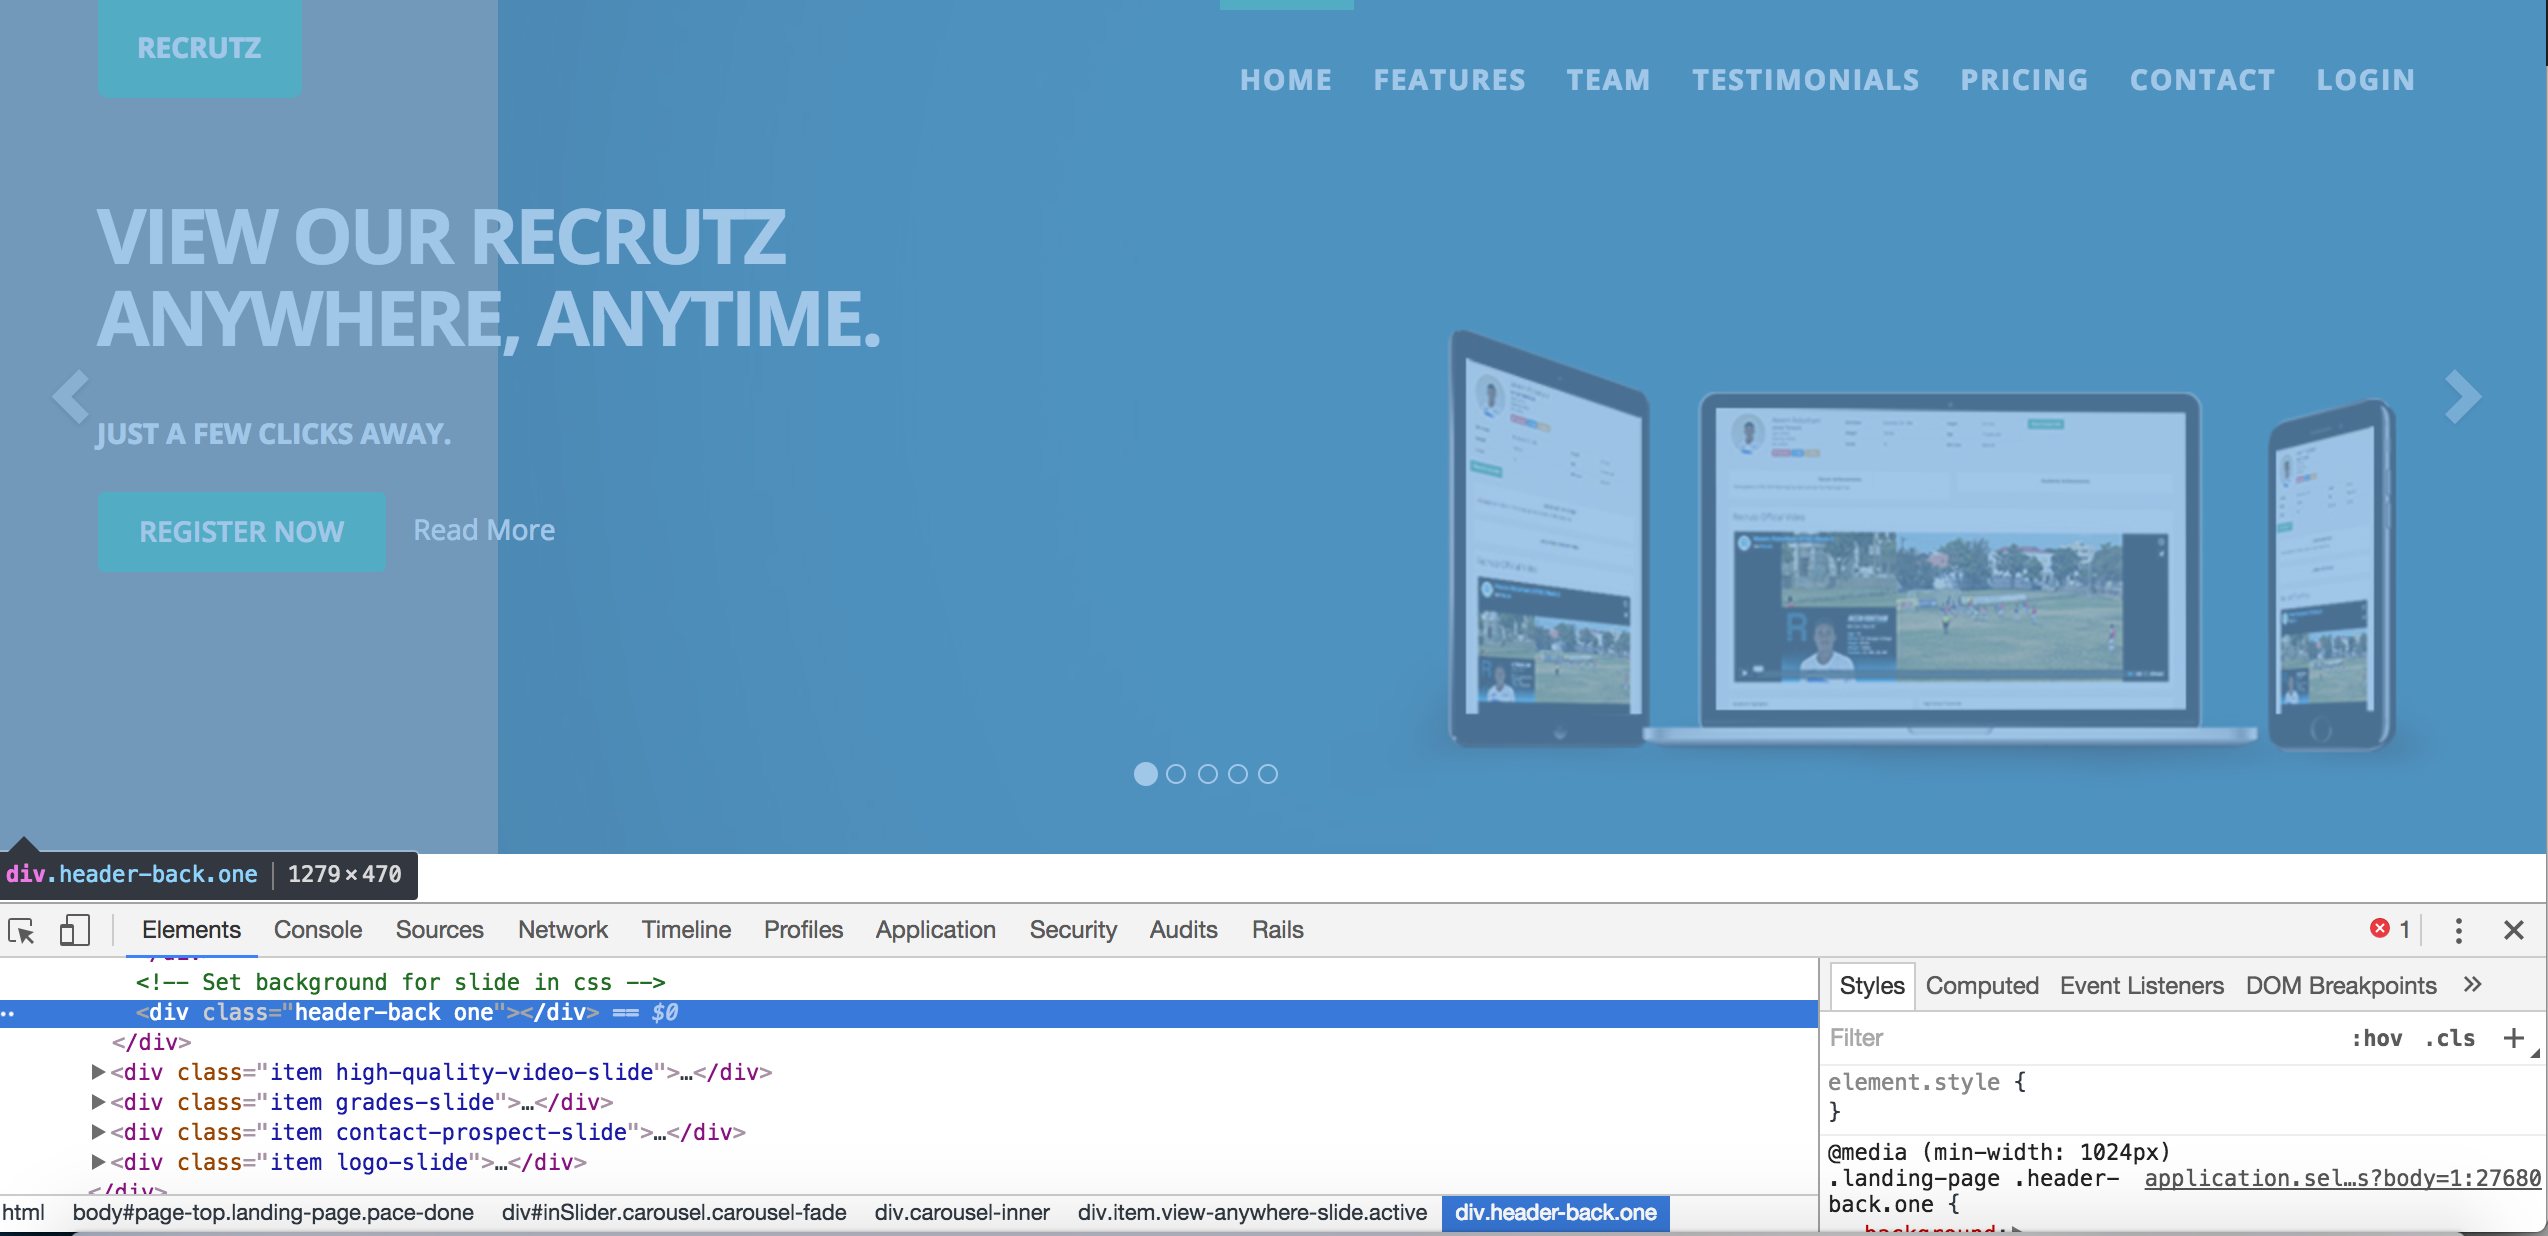The width and height of the screenshot is (2548, 1236).
Task: Expand the logo-slide div node
Action: (98, 1162)
